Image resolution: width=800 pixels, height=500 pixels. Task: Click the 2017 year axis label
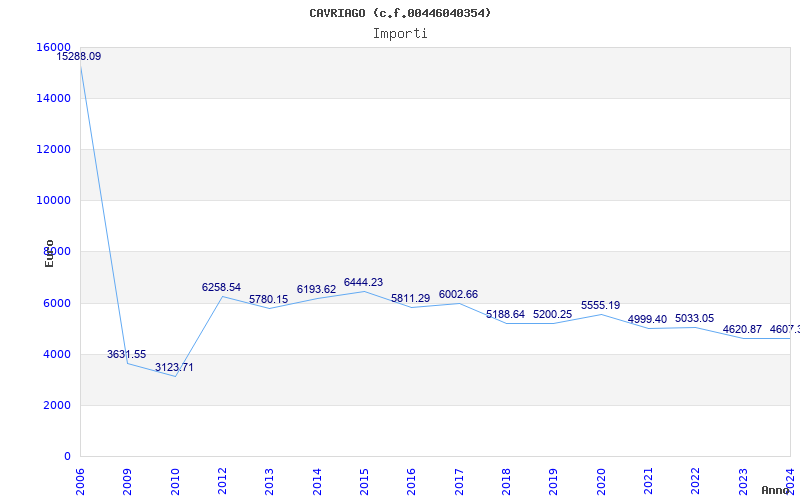tap(459, 482)
